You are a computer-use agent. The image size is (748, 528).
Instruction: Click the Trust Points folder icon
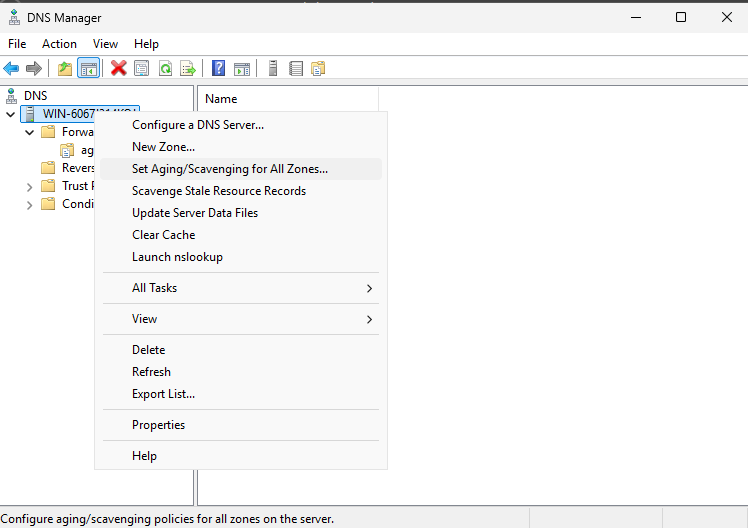pos(48,186)
